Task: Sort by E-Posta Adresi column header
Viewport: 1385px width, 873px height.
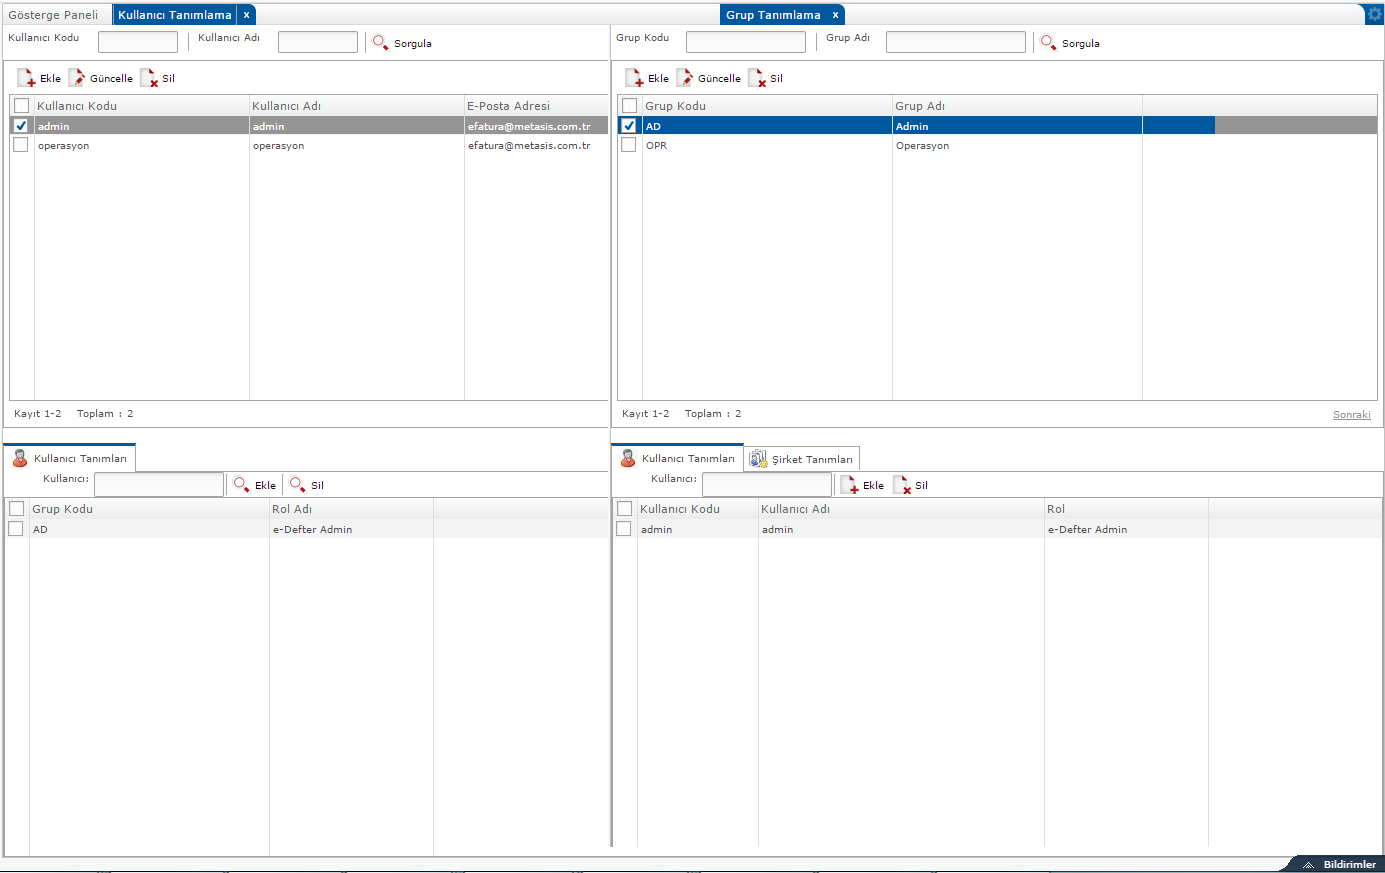Action: tap(536, 106)
